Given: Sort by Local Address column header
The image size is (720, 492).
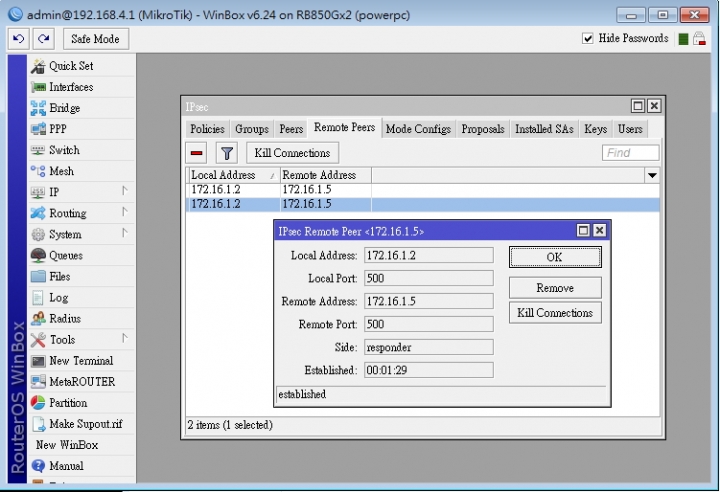Looking at the screenshot, I should pos(233,175).
